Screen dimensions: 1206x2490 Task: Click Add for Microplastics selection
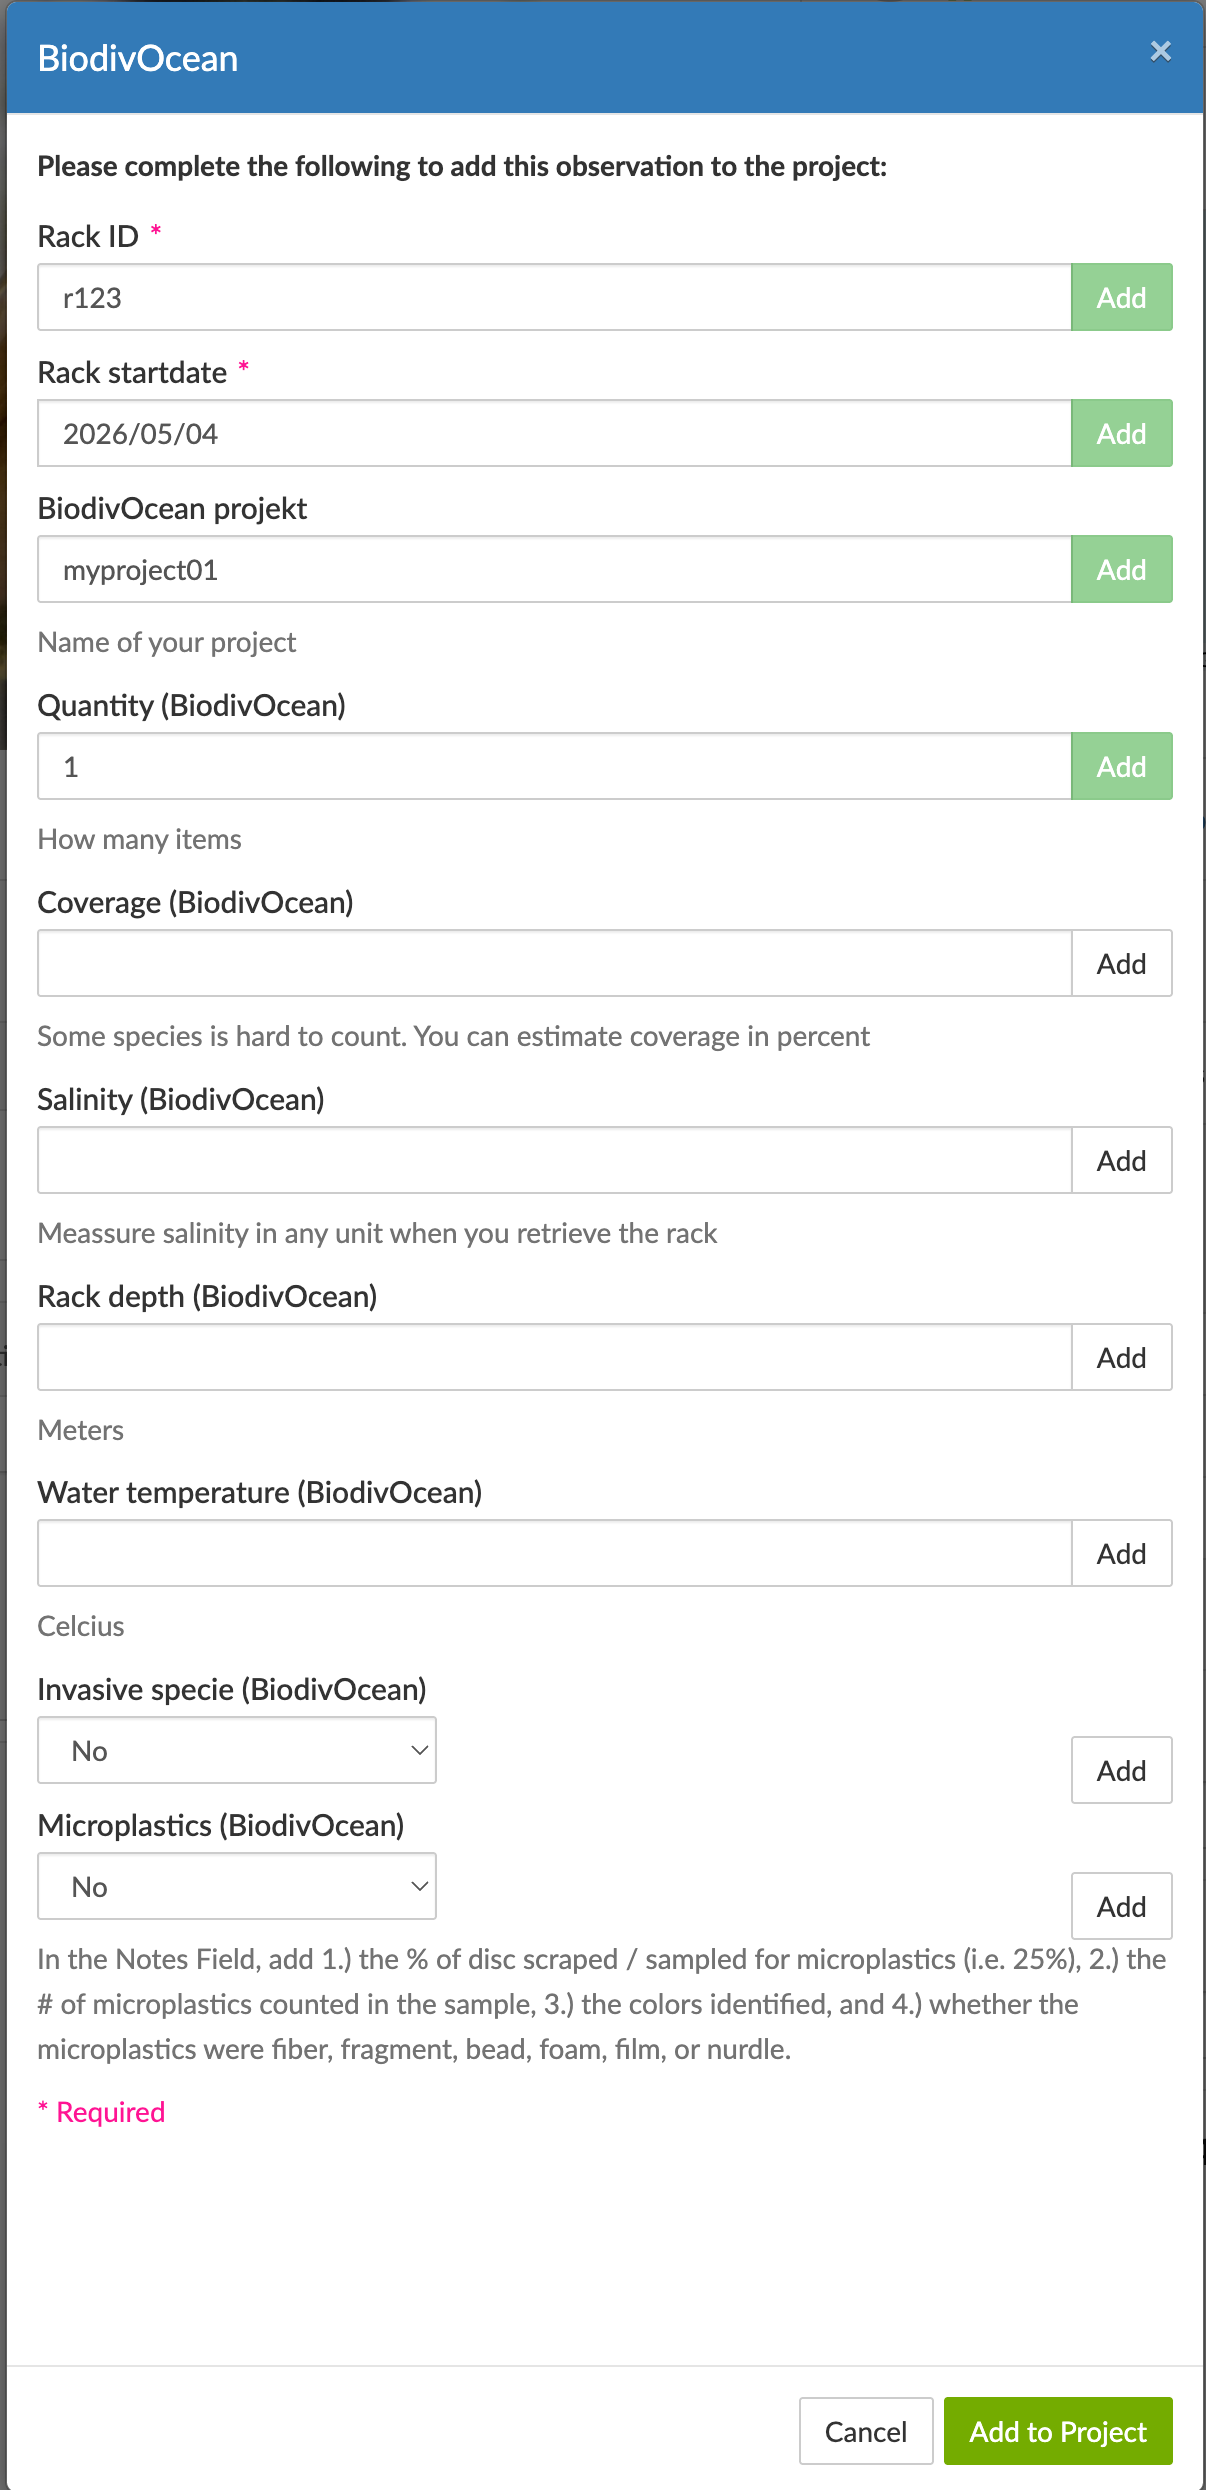tap(1122, 1906)
